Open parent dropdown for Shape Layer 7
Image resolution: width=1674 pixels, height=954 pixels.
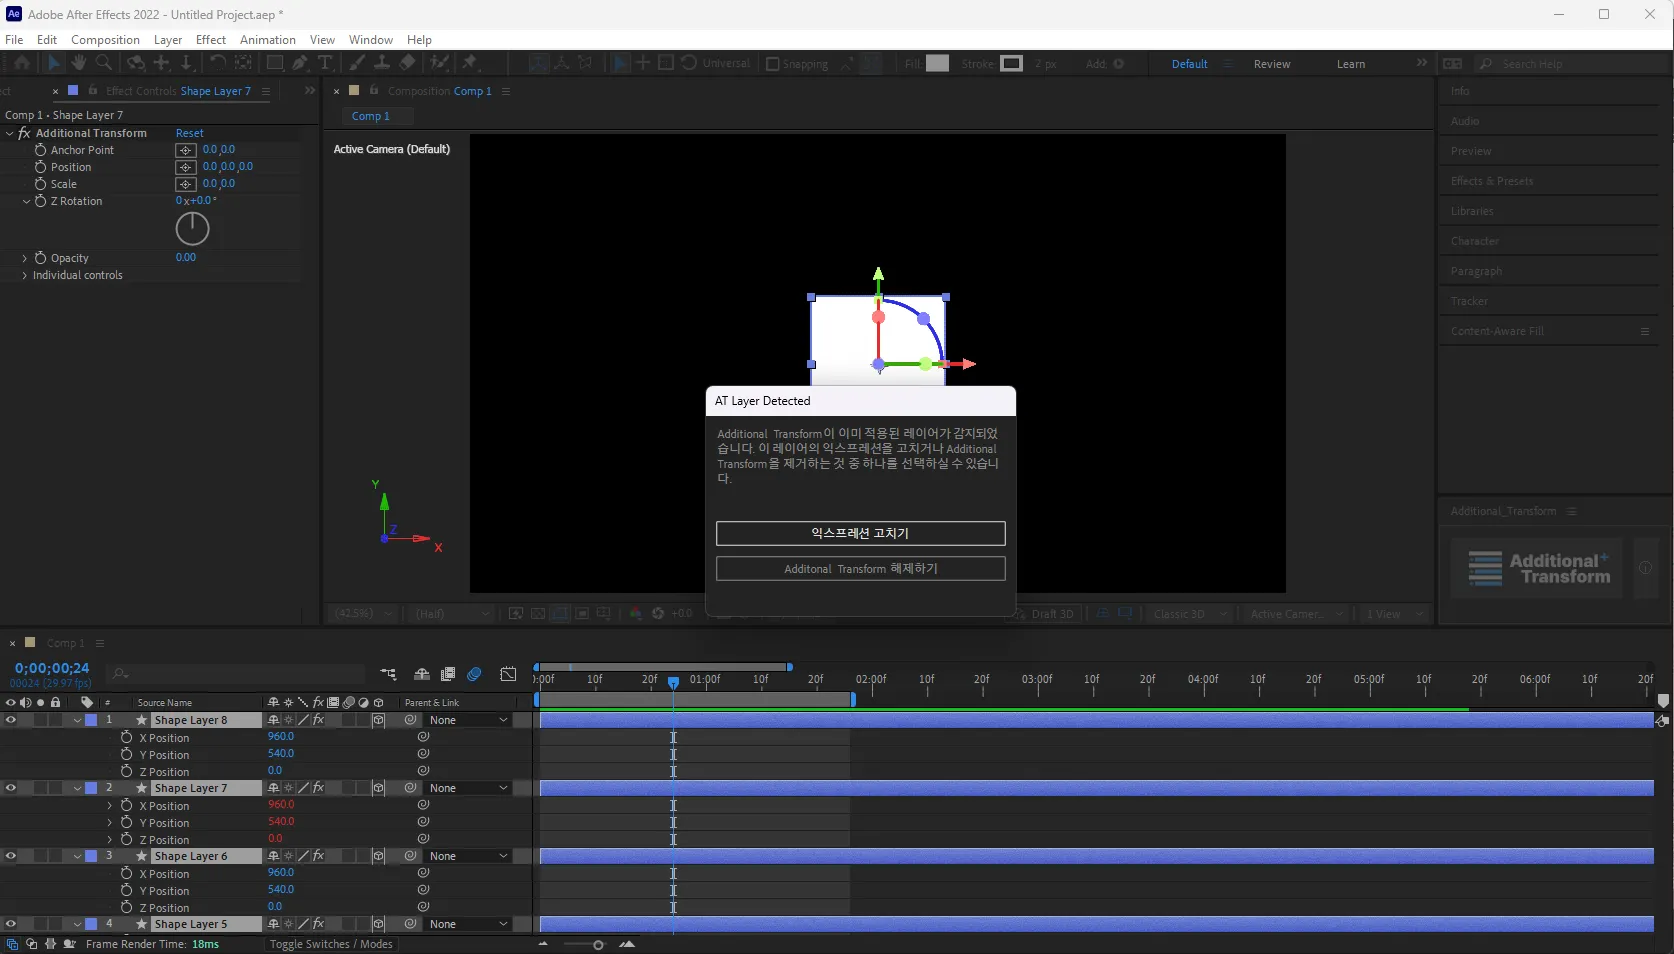[x=468, y=788]
